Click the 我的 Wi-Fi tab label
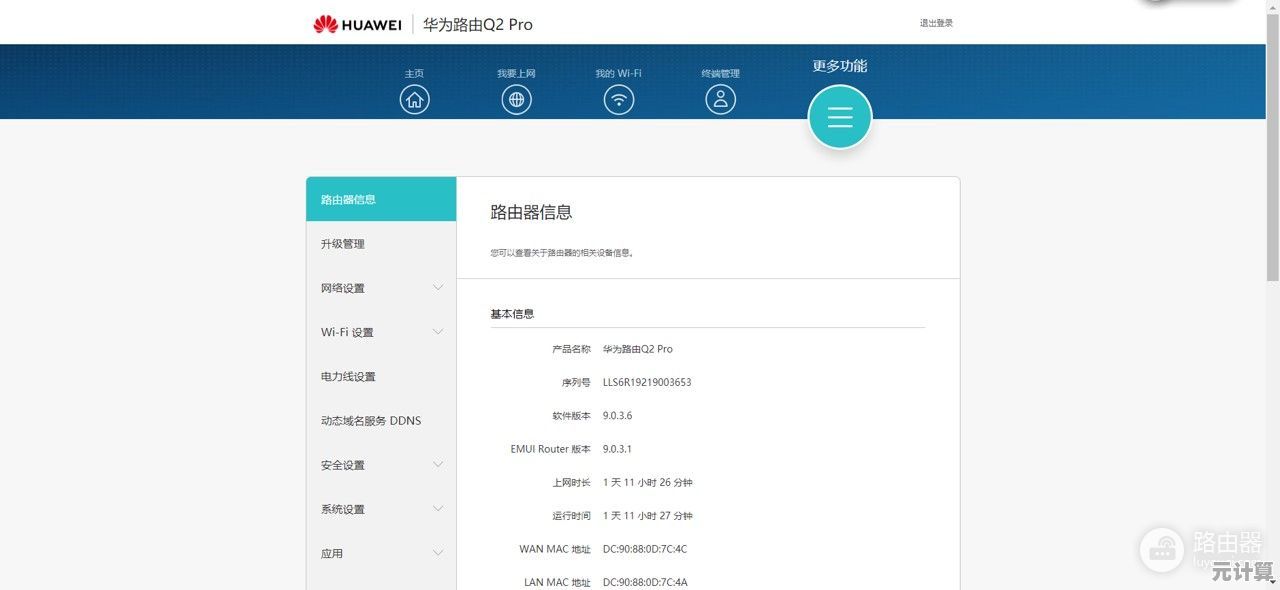1280x590 pixels. (x=618, y=74)
